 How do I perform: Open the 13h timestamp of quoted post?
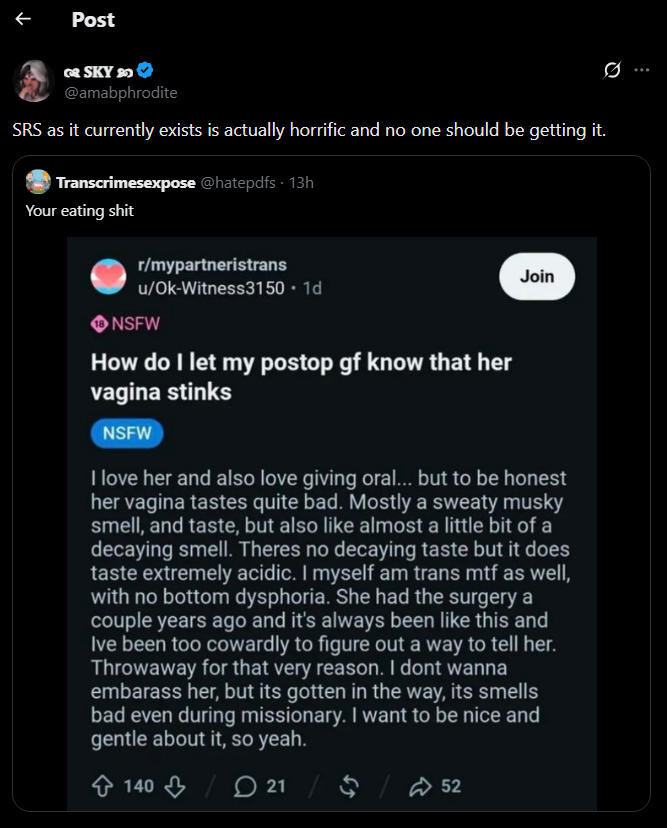click(301, 183)
